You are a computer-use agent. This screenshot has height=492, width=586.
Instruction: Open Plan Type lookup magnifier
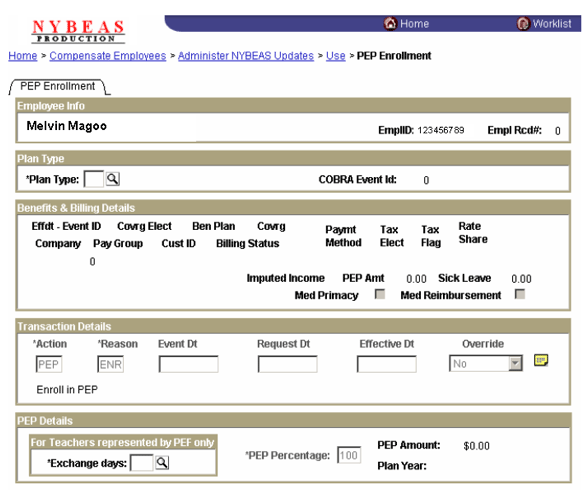[x=112, y=179]
